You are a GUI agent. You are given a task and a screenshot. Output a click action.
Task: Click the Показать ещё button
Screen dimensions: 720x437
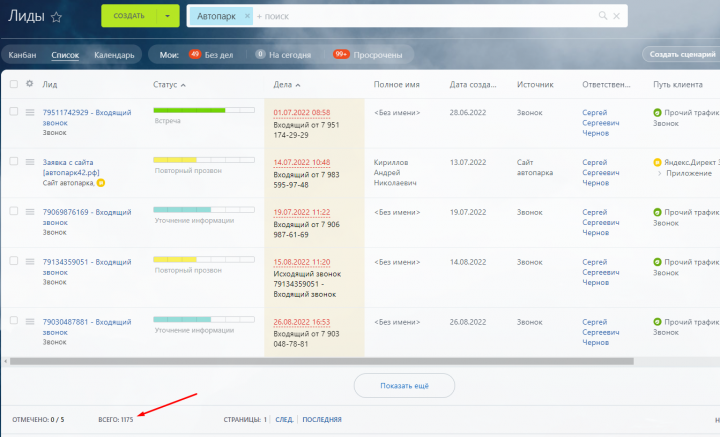pos(404,386)
